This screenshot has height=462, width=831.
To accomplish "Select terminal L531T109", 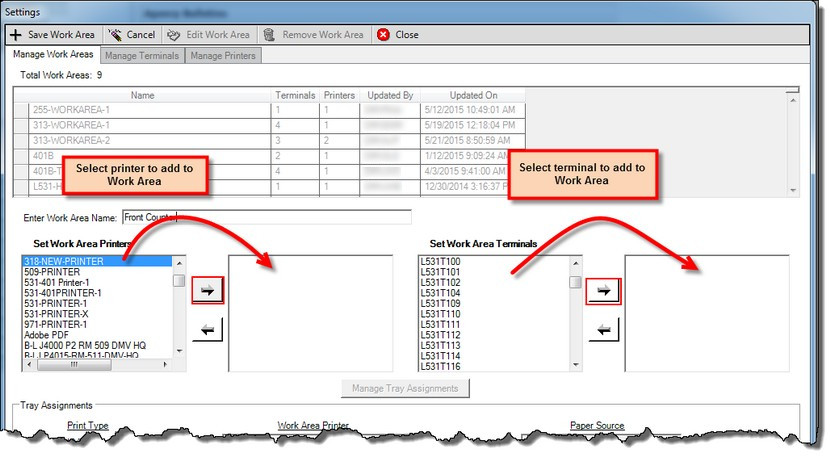I will 440,304.
